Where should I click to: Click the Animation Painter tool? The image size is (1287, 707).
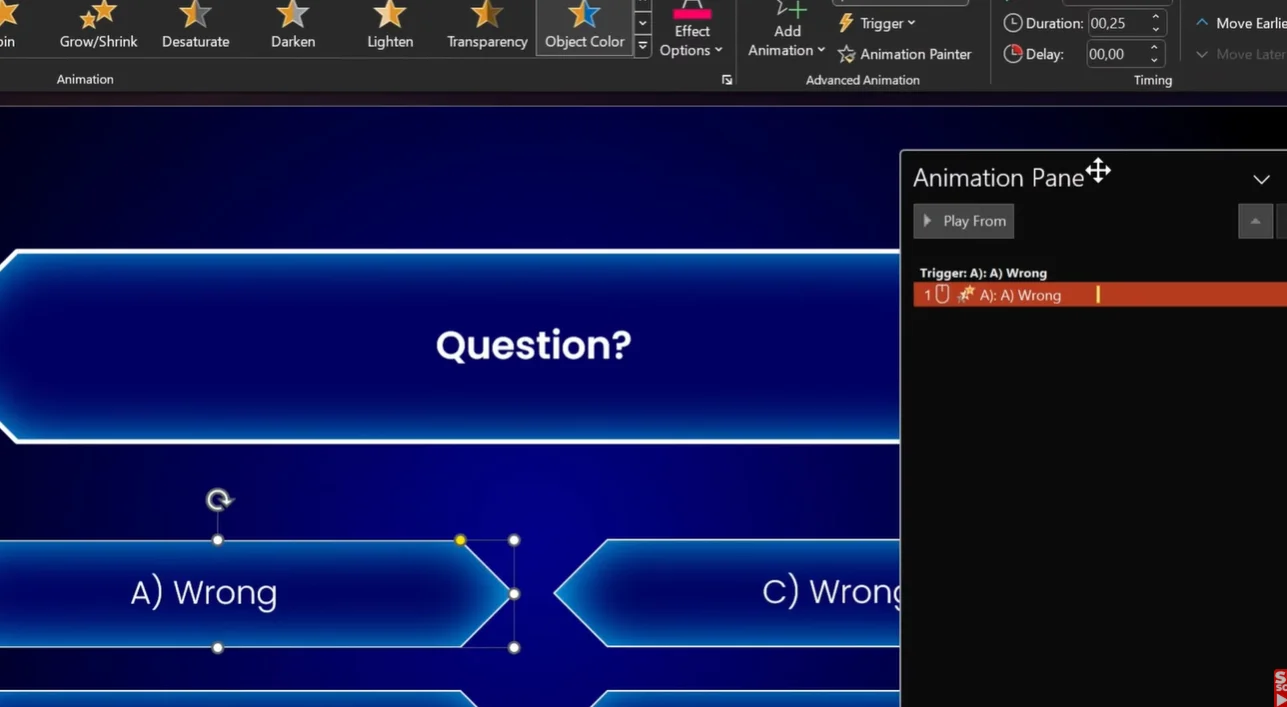[905, 54]
